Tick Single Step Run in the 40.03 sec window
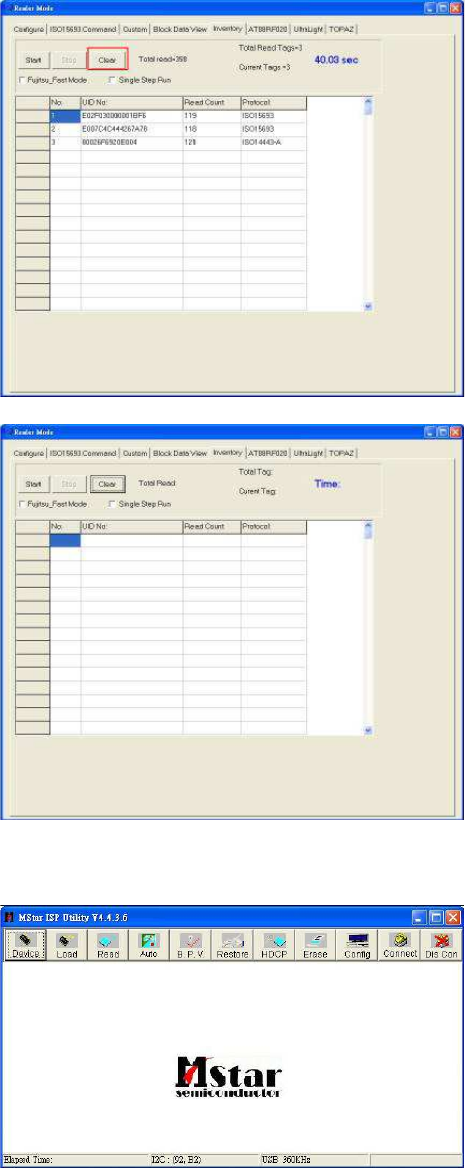 [x=113, y=79]
